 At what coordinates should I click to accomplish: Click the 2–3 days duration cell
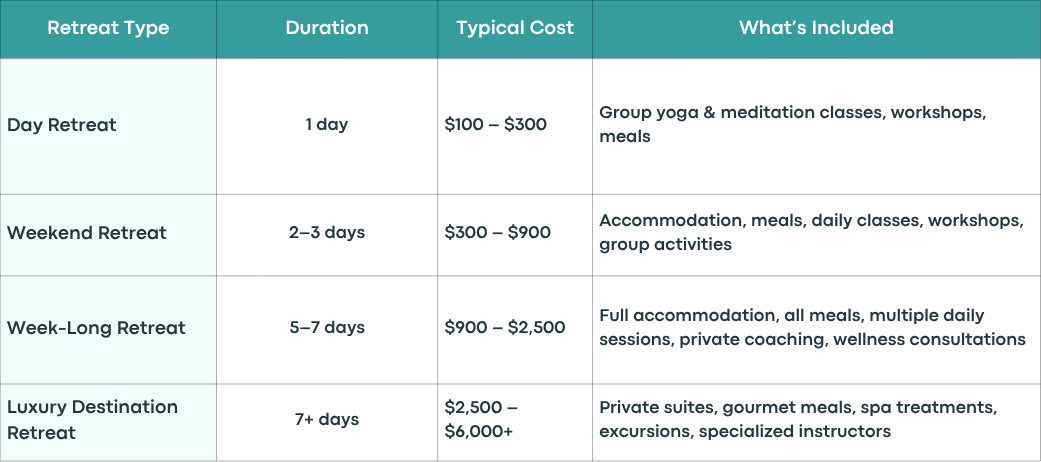(327, 233)
